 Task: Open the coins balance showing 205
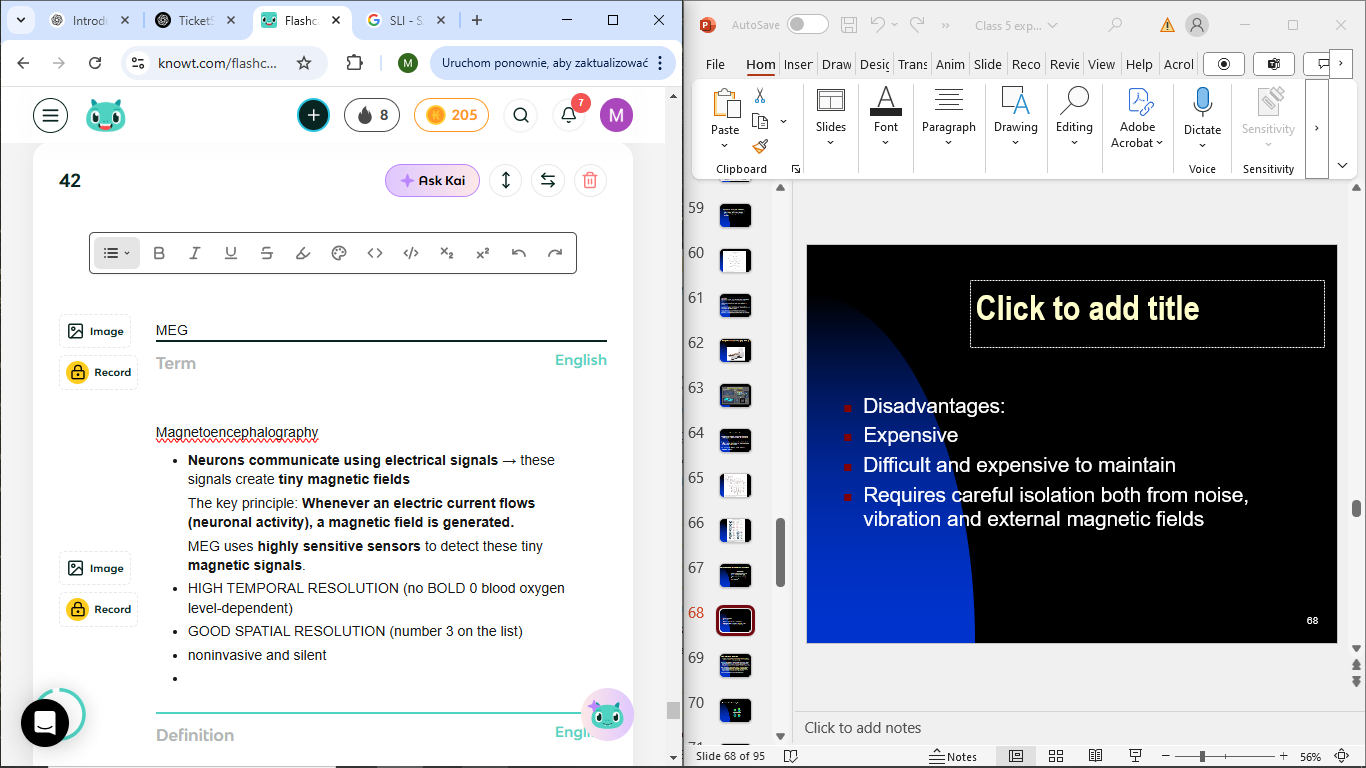[x=452, y=115]
